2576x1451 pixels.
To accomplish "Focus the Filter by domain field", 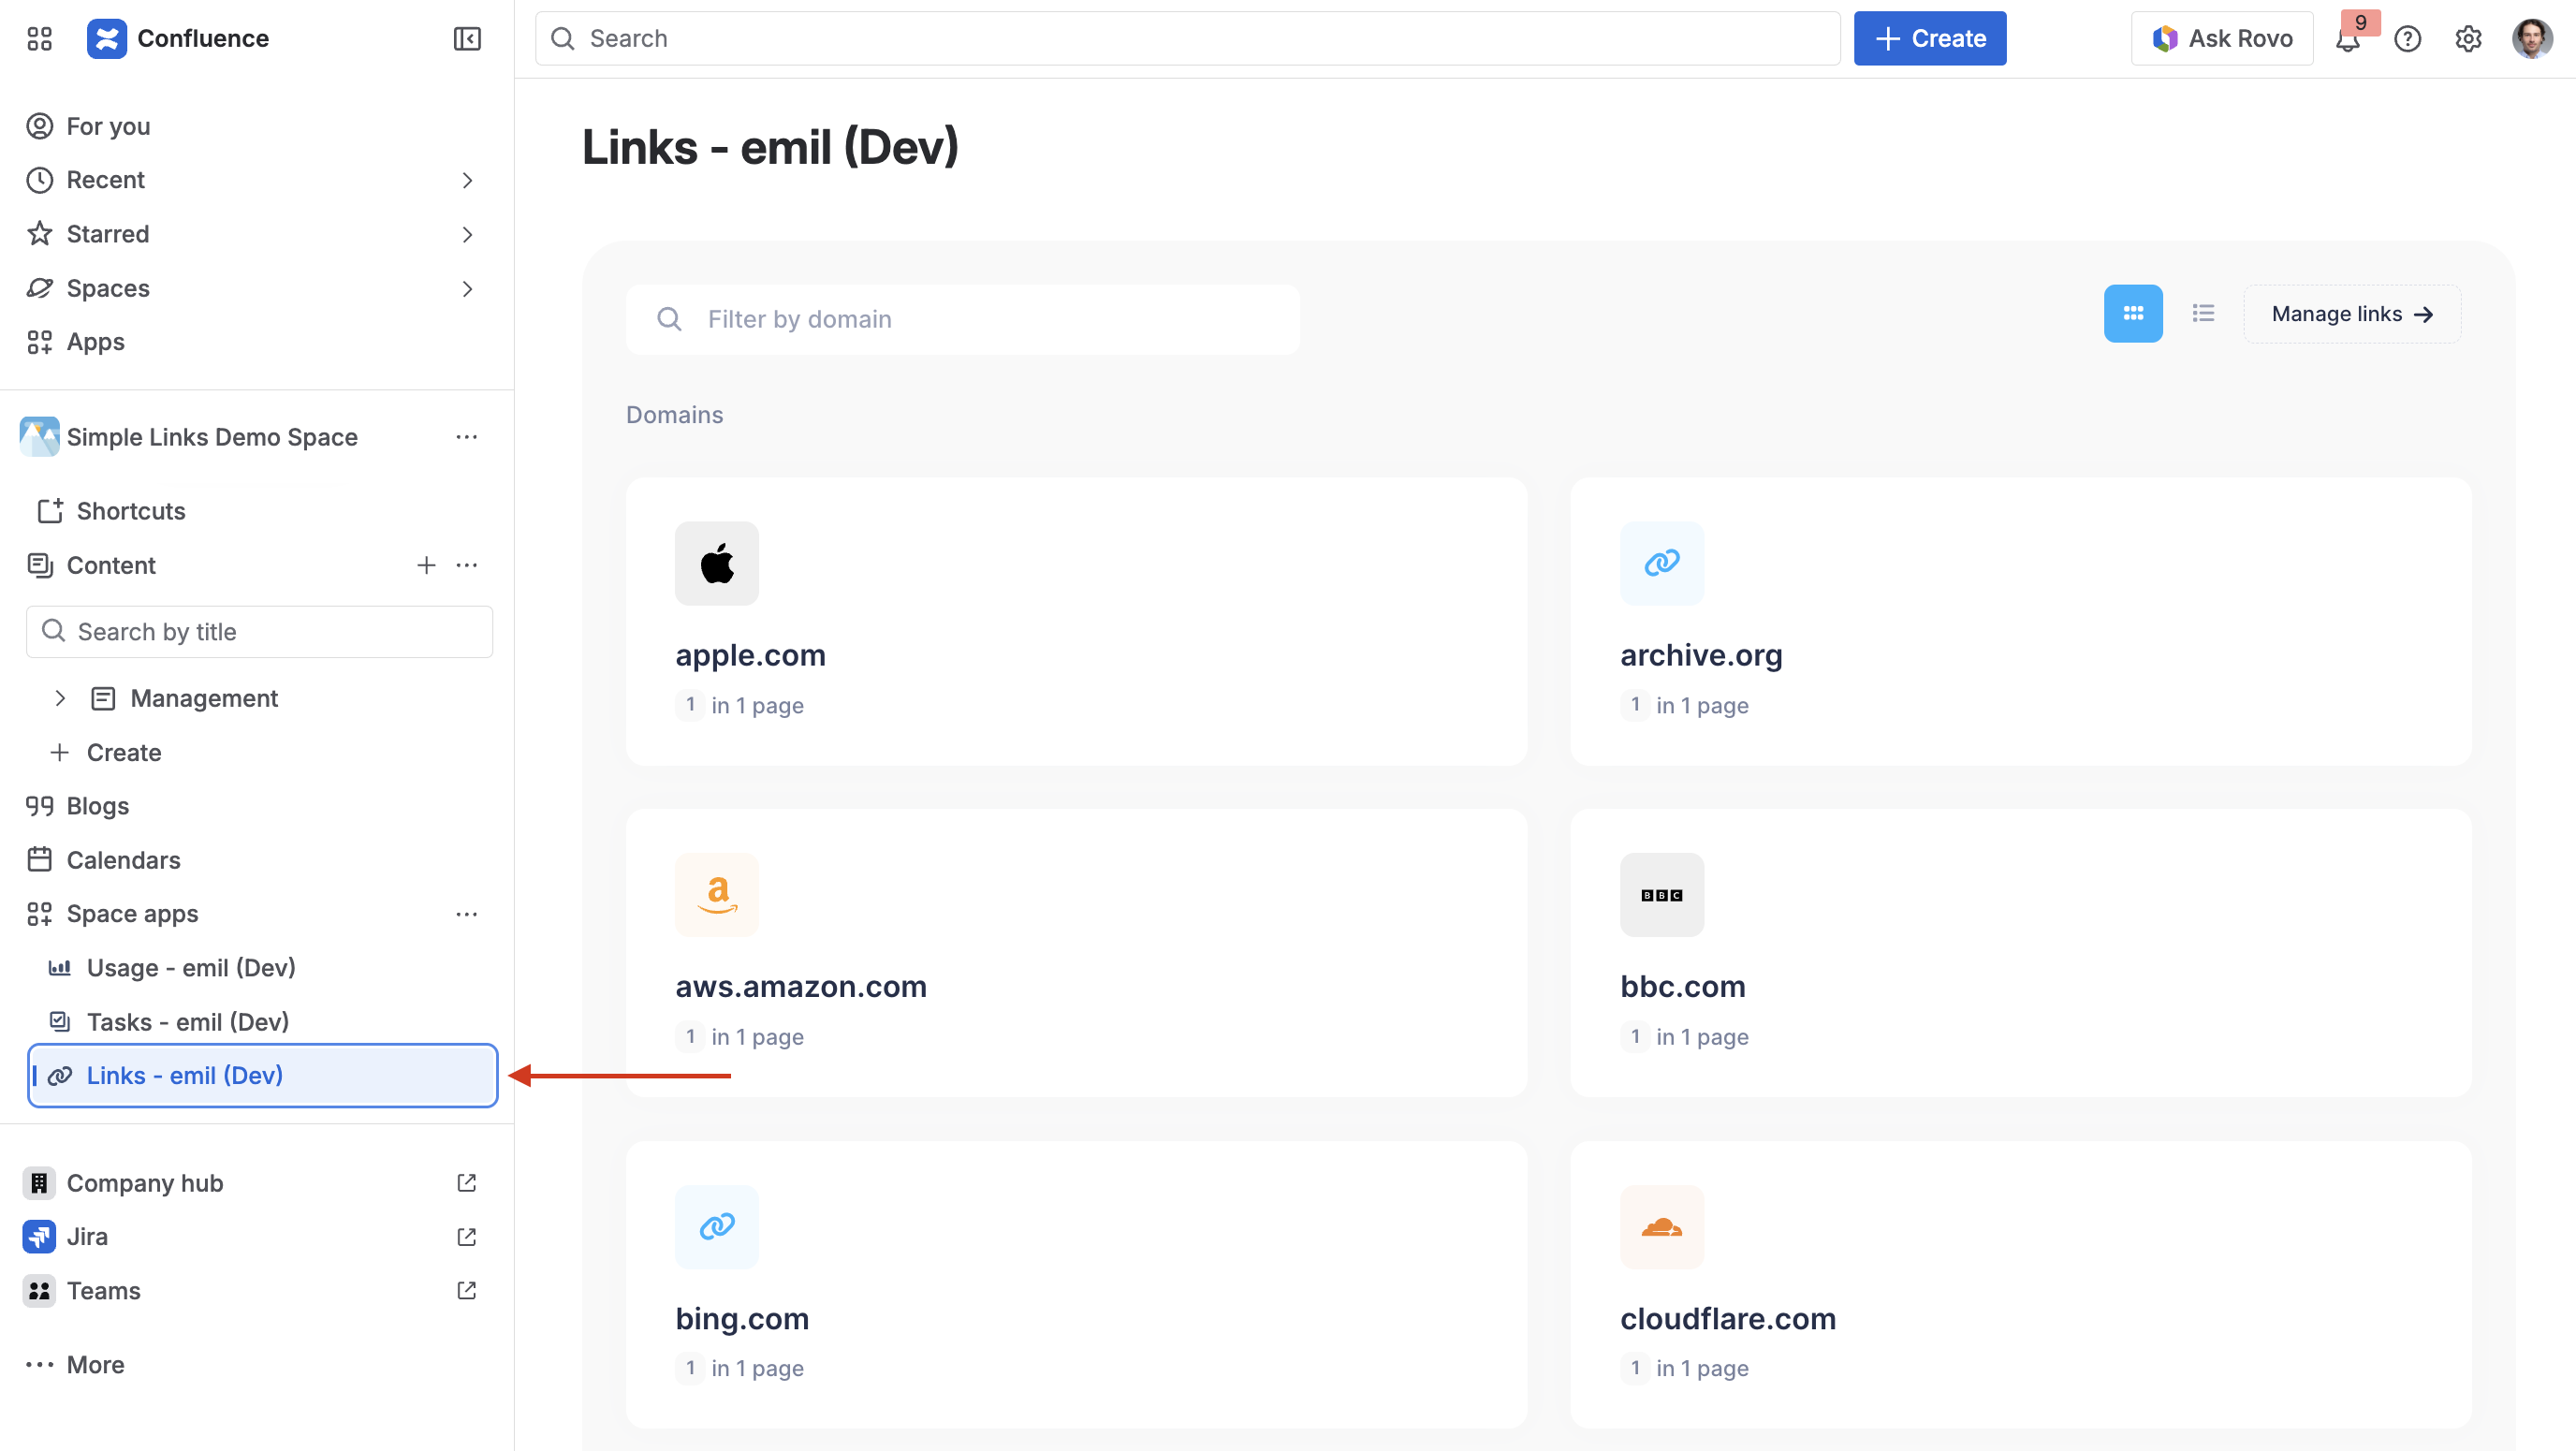I will [x=962, y=319].
